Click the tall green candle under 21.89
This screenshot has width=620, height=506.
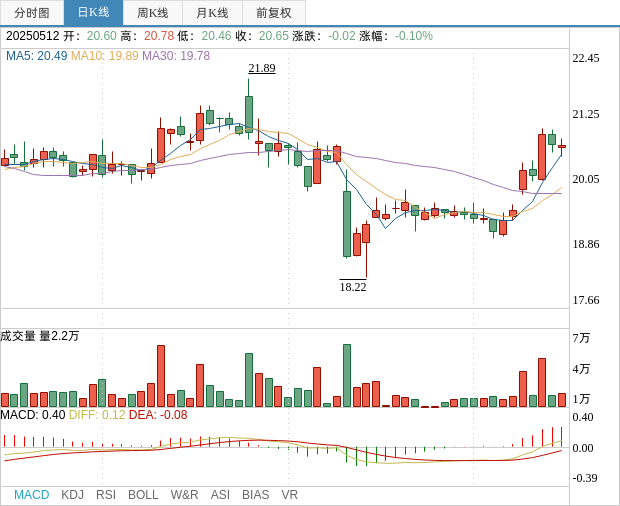click(x=249, y=114)
